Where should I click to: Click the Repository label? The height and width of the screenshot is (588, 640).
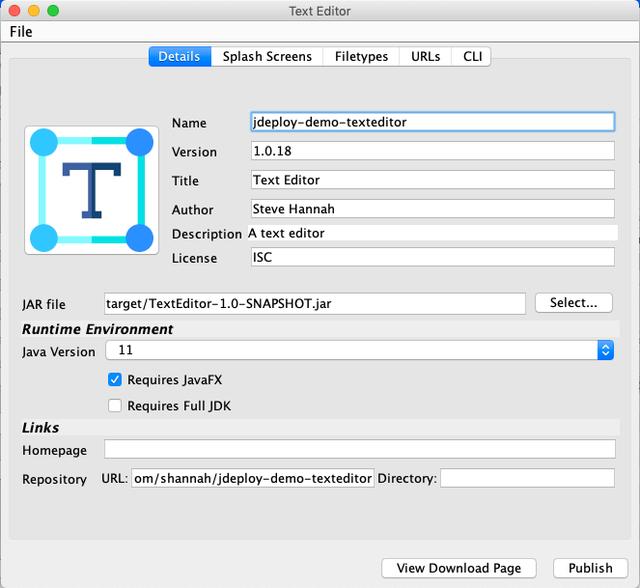tap(54, 479)
